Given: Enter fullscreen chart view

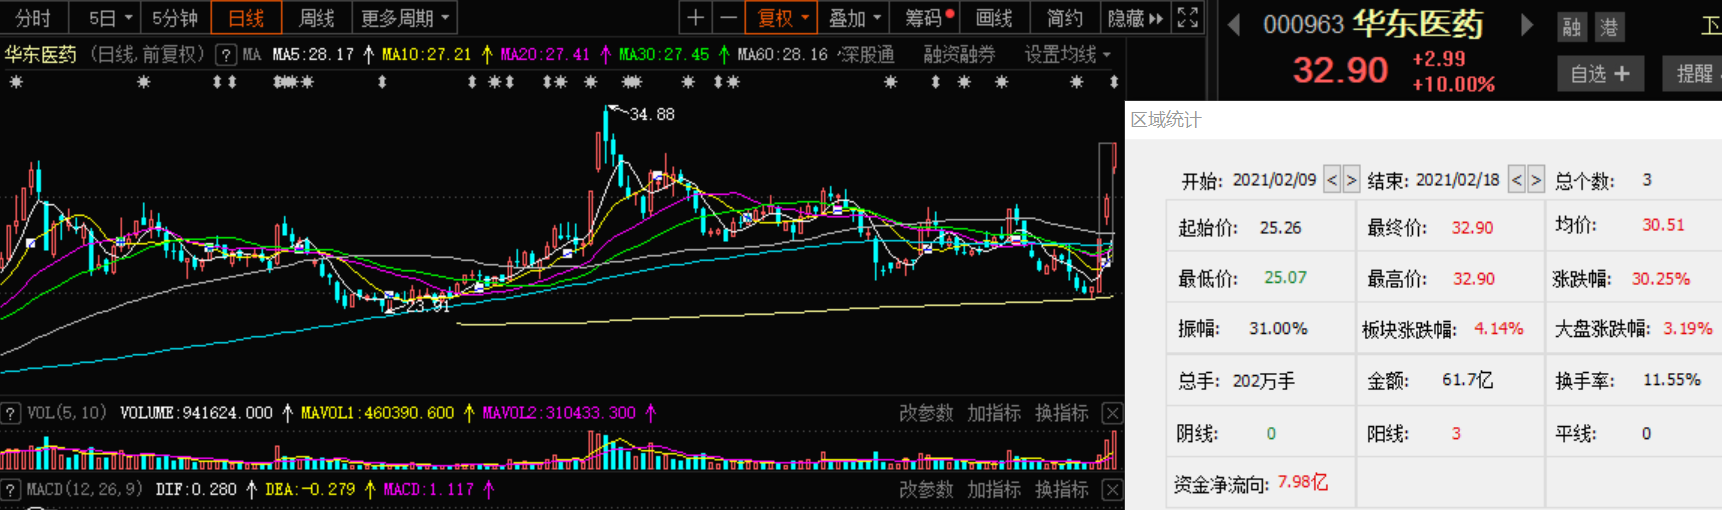Looking at the screenshot, I should [x=1187, y=18].
